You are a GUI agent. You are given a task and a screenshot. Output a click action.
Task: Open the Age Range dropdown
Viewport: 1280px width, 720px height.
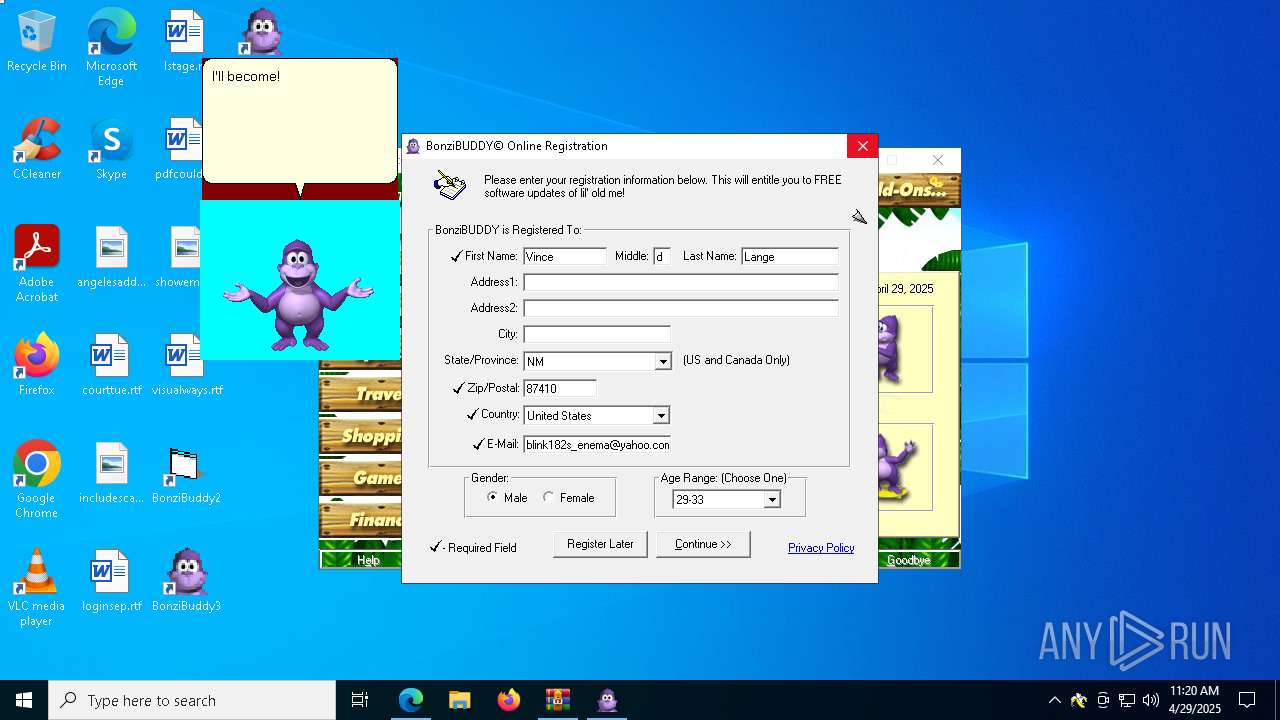(x=771, y=499)
